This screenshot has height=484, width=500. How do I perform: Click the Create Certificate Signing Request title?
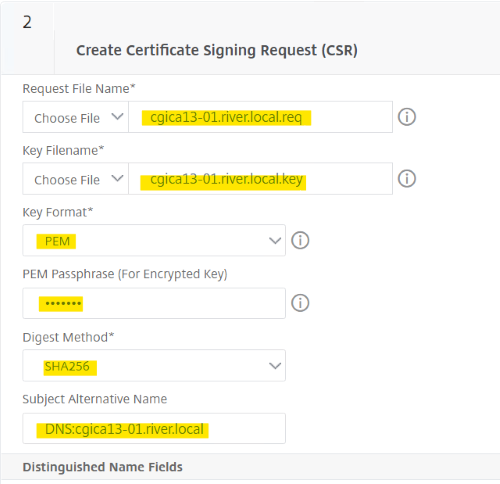point(217,51)
